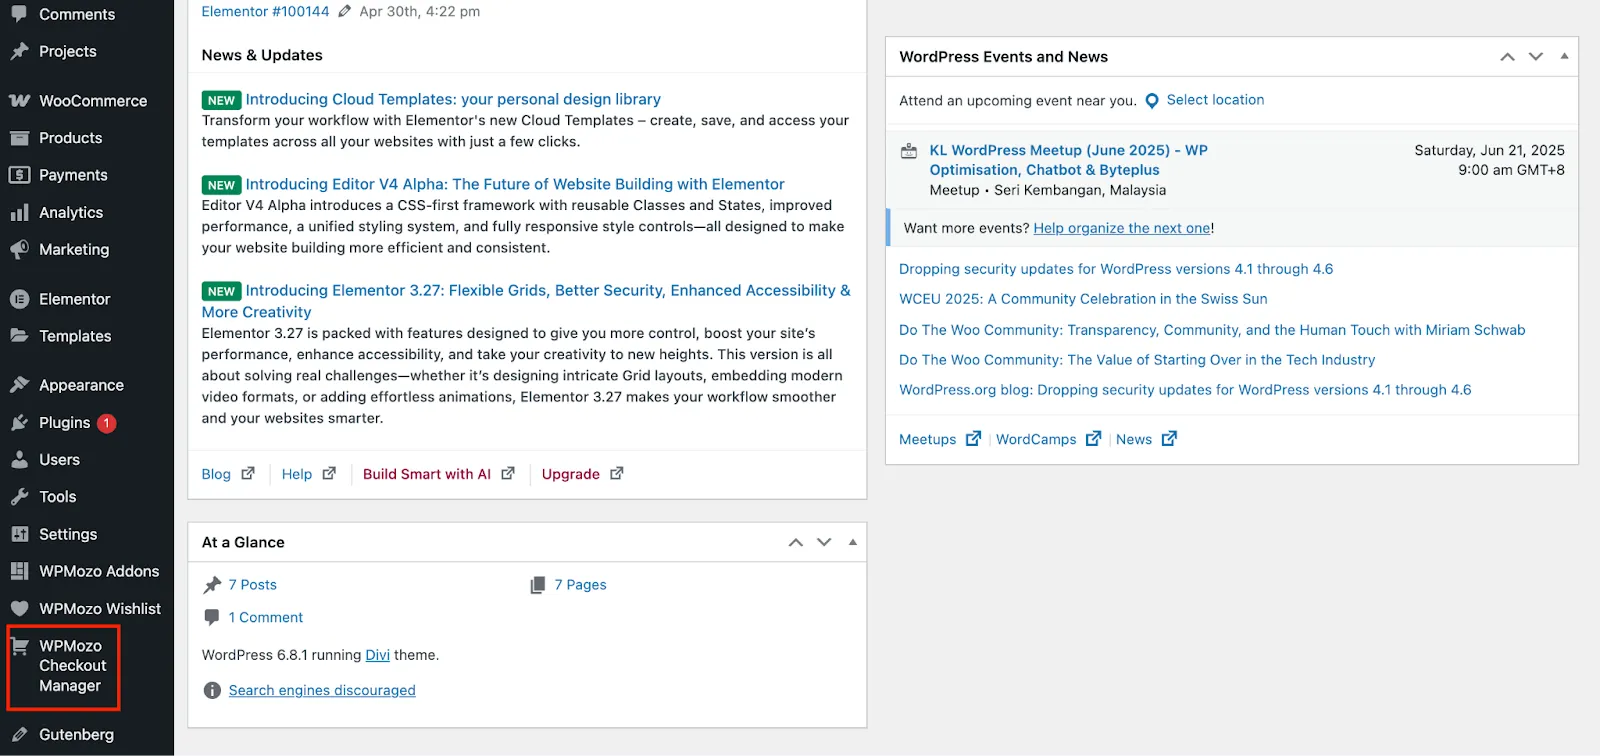This screenshot has width=1600, height=756.
Task: Click Help organize the next one link
Action: point(1122,228)
